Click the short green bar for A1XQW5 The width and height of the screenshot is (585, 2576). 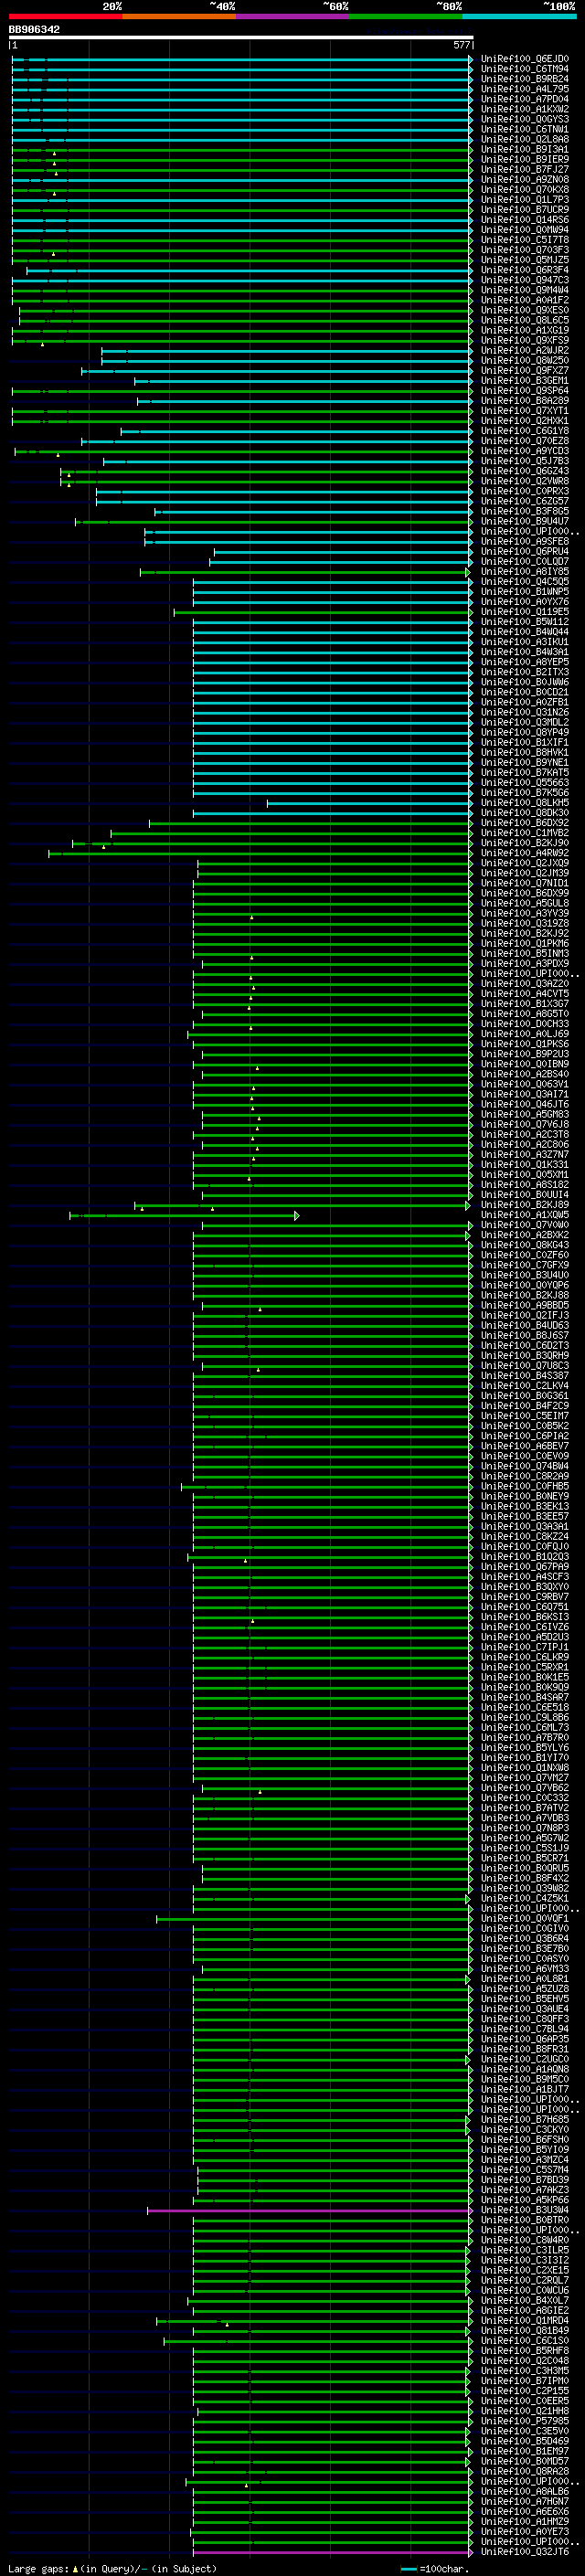click(x=184, y=1215)
